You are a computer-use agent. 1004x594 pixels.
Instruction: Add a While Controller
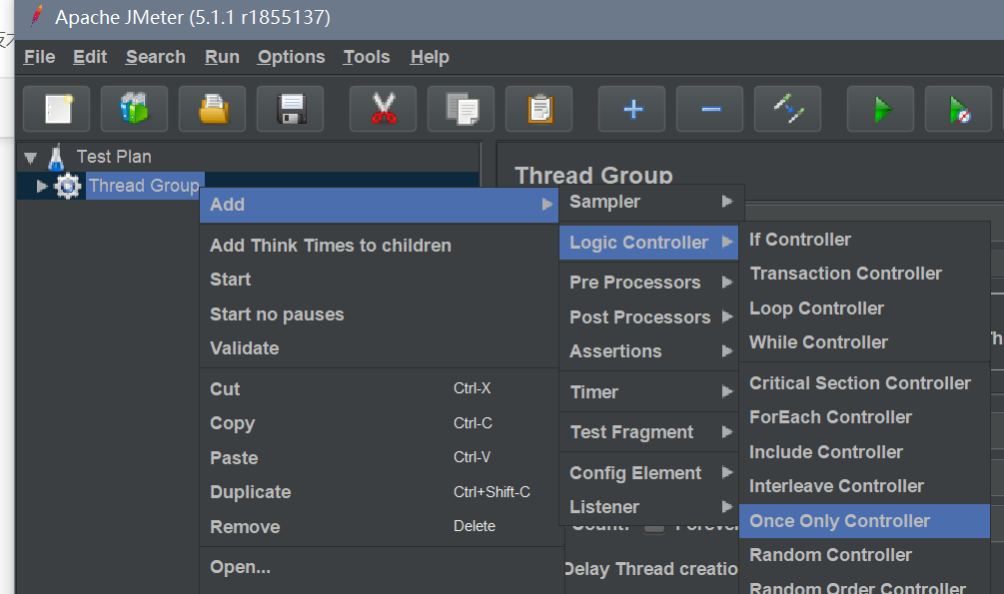pos(865,342)
